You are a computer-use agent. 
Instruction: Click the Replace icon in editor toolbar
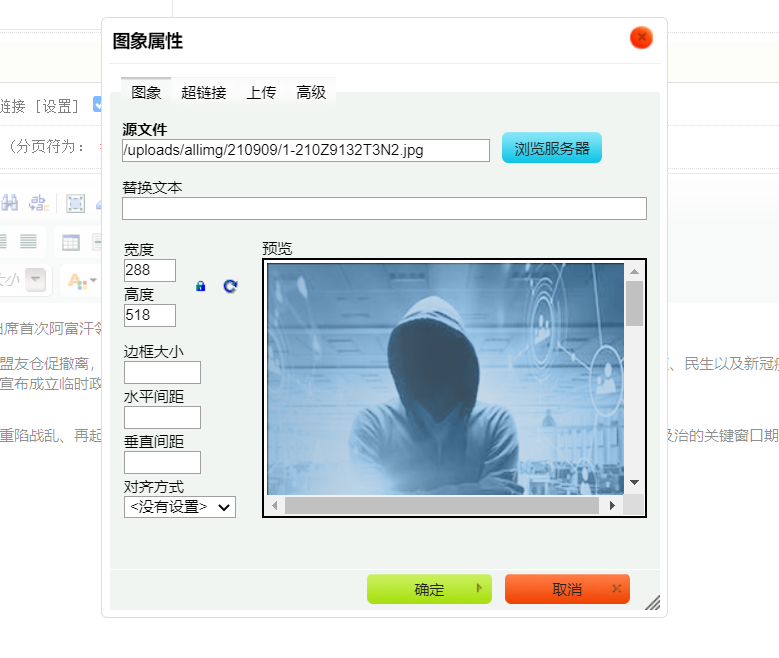[39, 203]
